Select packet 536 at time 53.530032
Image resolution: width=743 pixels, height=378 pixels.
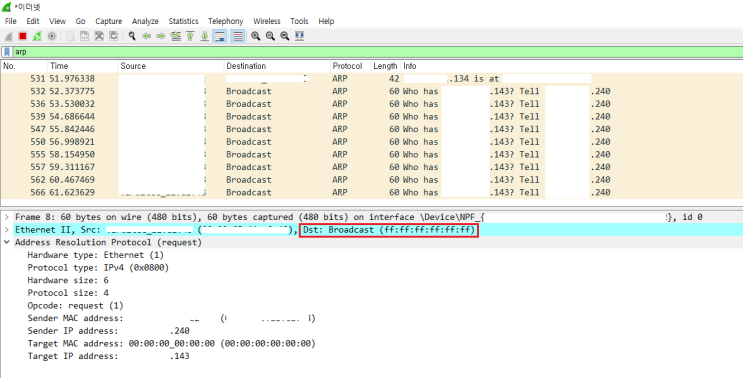pyautogui.click(x=372, y=104)
